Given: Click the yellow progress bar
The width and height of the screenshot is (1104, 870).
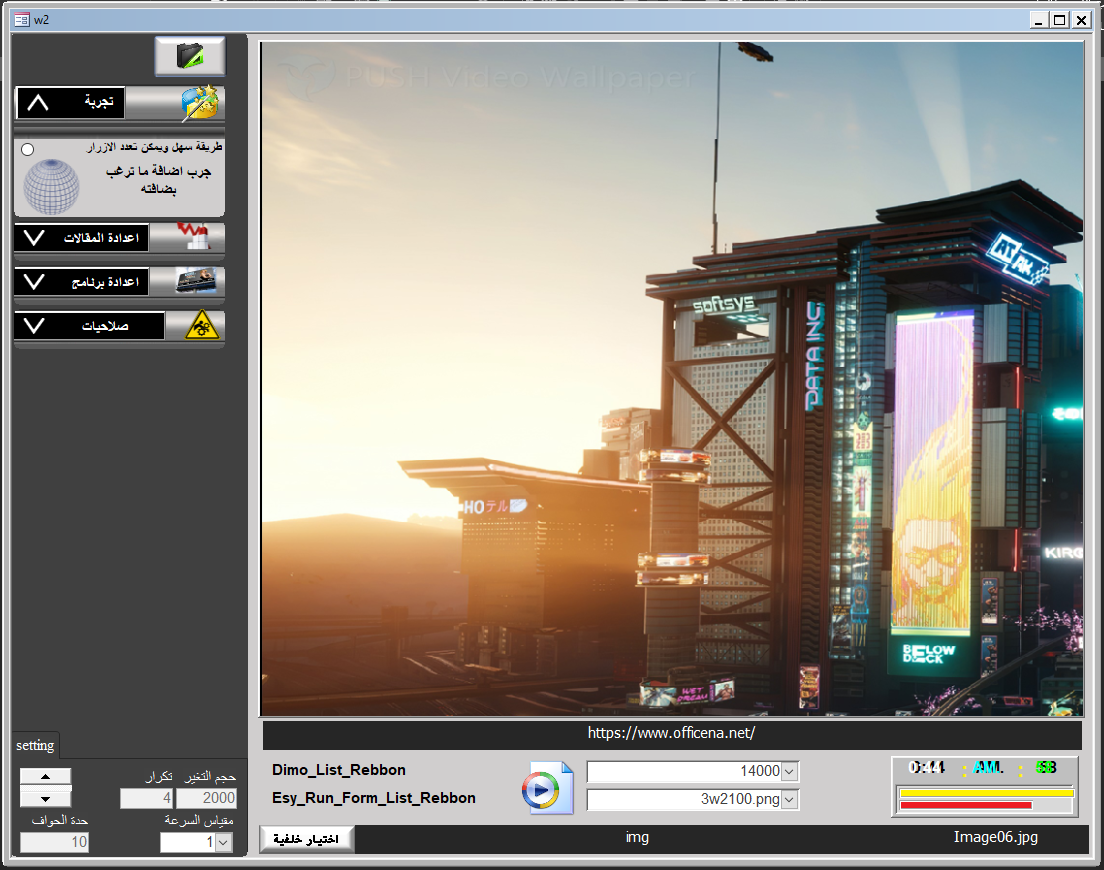Looking at the screenshot, I should coord(986,793).
